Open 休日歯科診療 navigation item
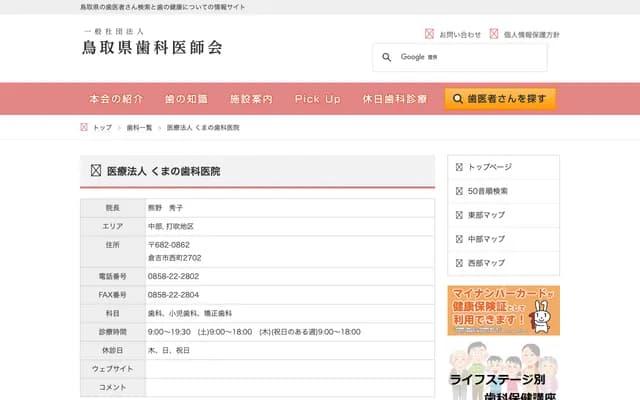The width and height of the screenshot is (640, 400). click(395, 99)
